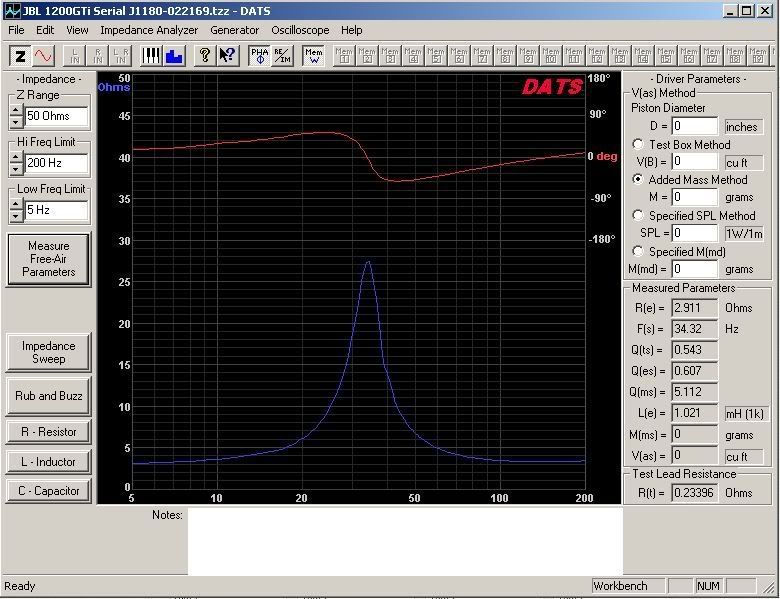
Task: Click the cu ft unit box for V(as)
Action: pos(744,456)
